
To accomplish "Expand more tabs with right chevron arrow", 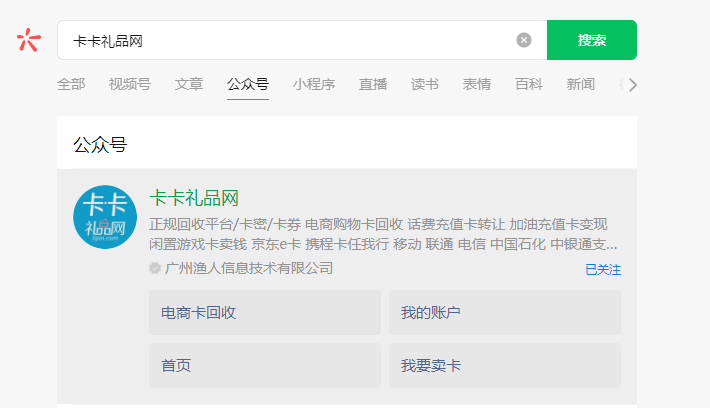I will (633, 85).
